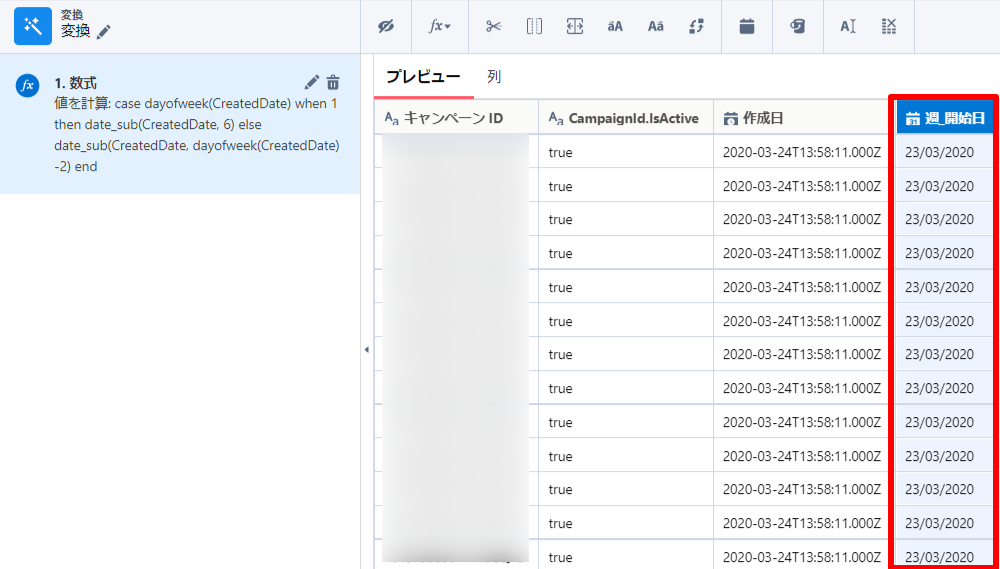Open the fx formula dropdown
Screen dimensions: 1000x569
coord(440,27)
